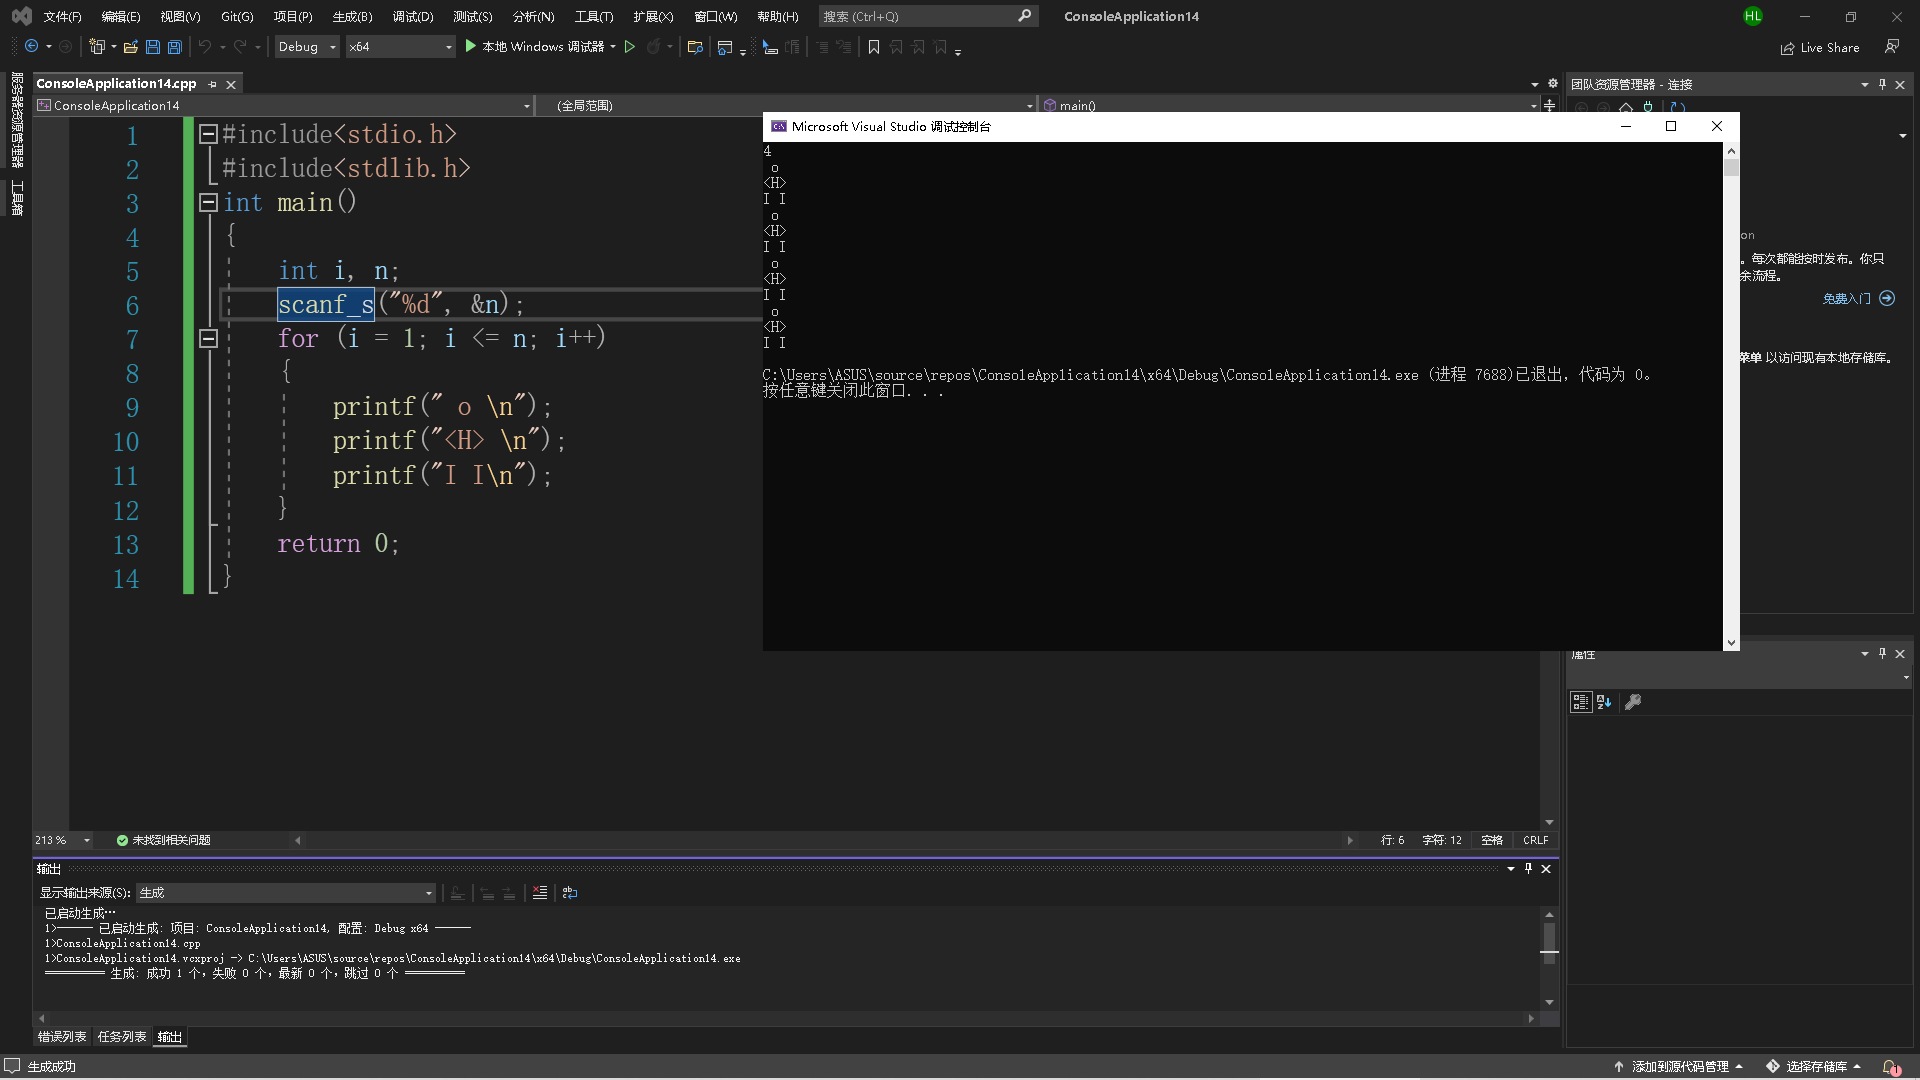
Task: Click the 免费入门 link
Action: 1846,299
